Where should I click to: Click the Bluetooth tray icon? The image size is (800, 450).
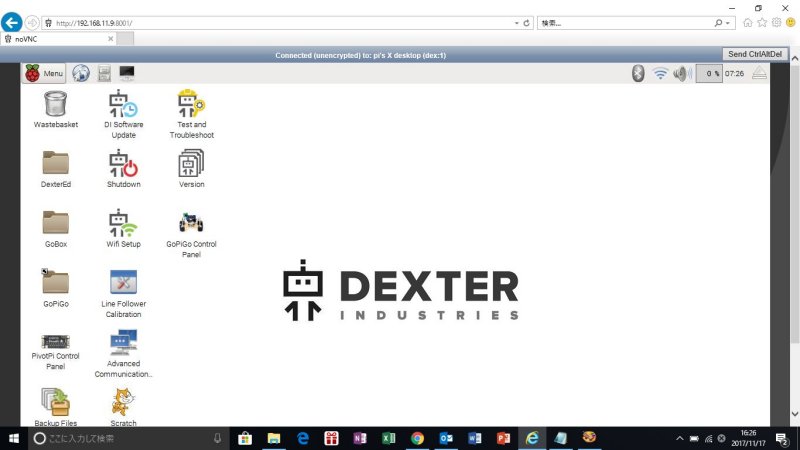tap(638, 73)
